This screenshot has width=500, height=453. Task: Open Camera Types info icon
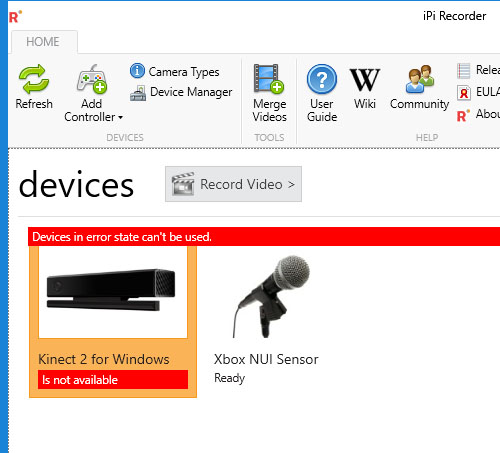(x=137, y=71)
